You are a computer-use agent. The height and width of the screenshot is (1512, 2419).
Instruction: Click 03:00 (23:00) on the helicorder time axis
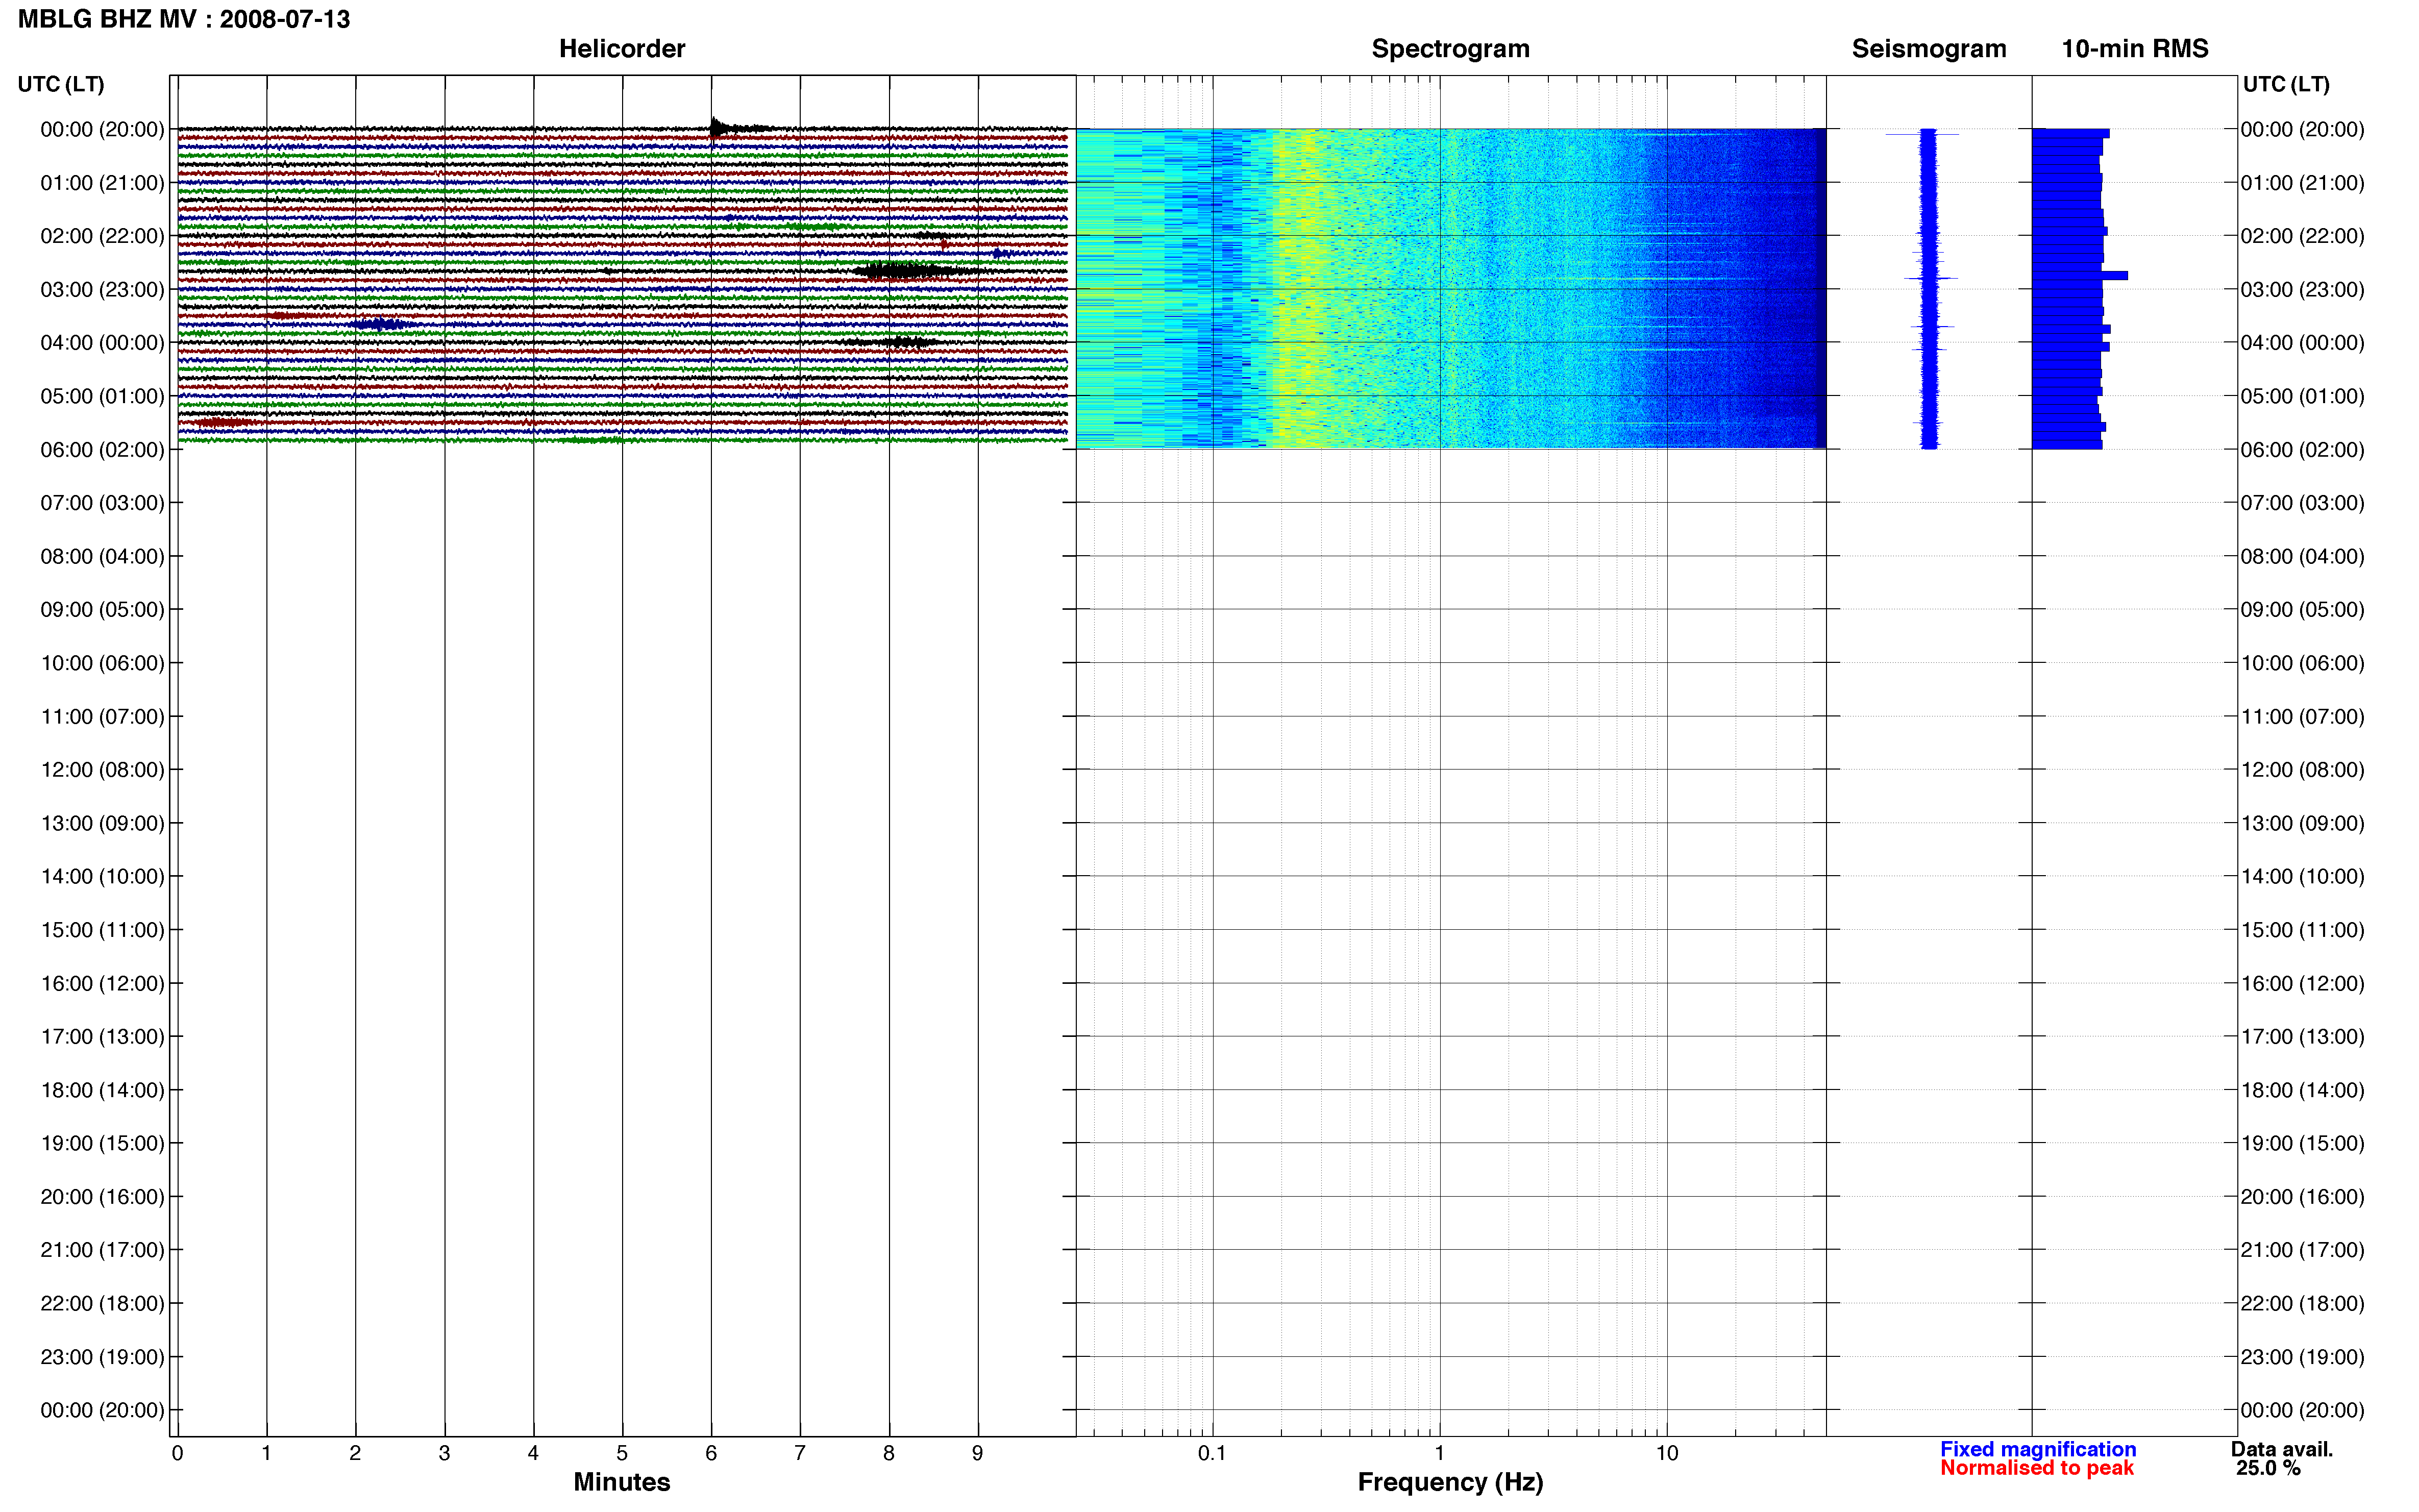click(102, 289)
